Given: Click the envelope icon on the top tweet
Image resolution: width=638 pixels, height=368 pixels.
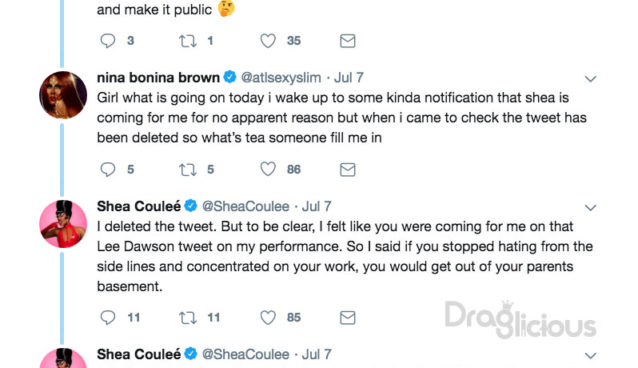Looking at the screenshot, I should (347, 41).
